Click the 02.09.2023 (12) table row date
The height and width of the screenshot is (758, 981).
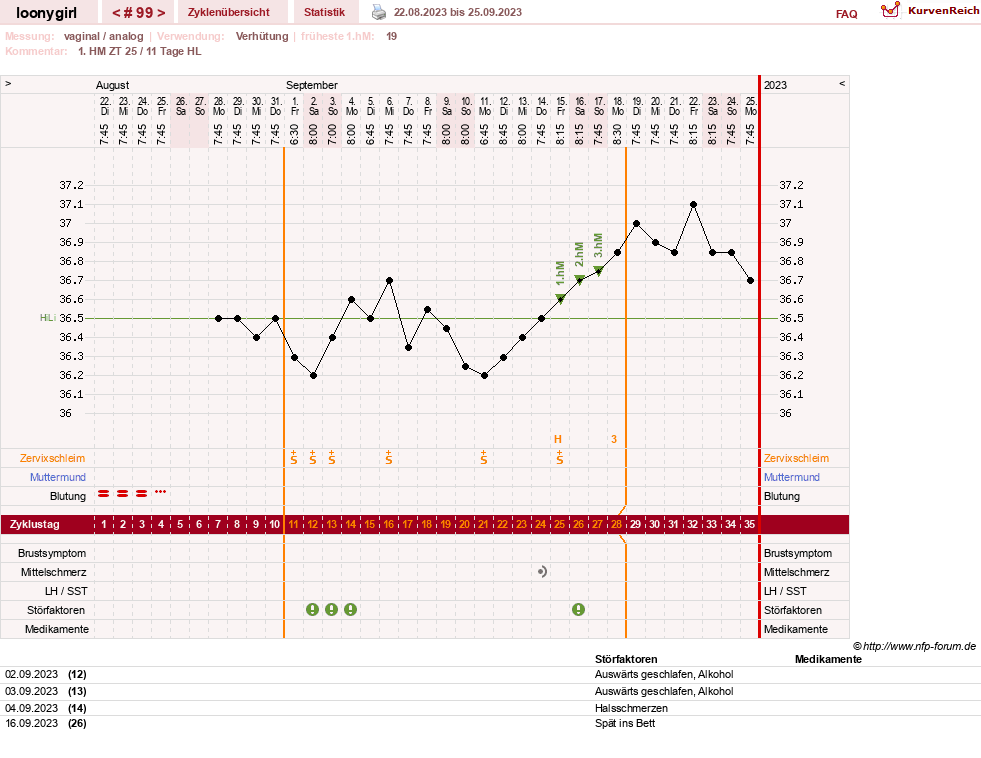click(46, 674)
